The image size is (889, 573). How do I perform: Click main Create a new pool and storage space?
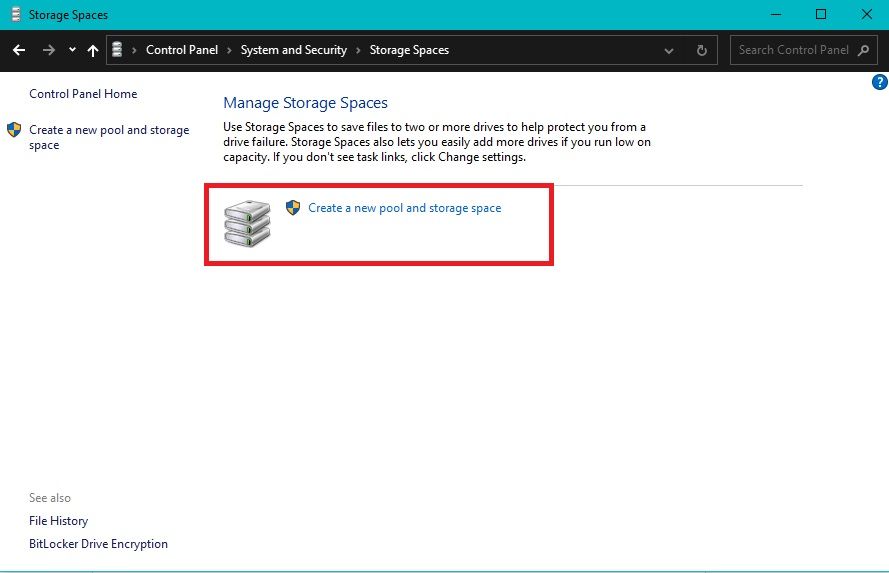pyautogui.click(x=404, y=208)
